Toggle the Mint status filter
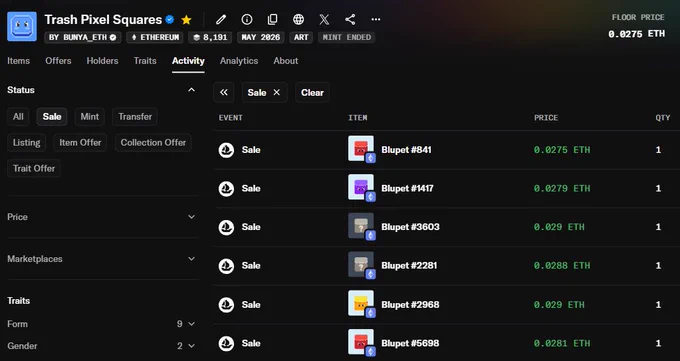Screen dimensions: 680x361 [x=90, y=117]
